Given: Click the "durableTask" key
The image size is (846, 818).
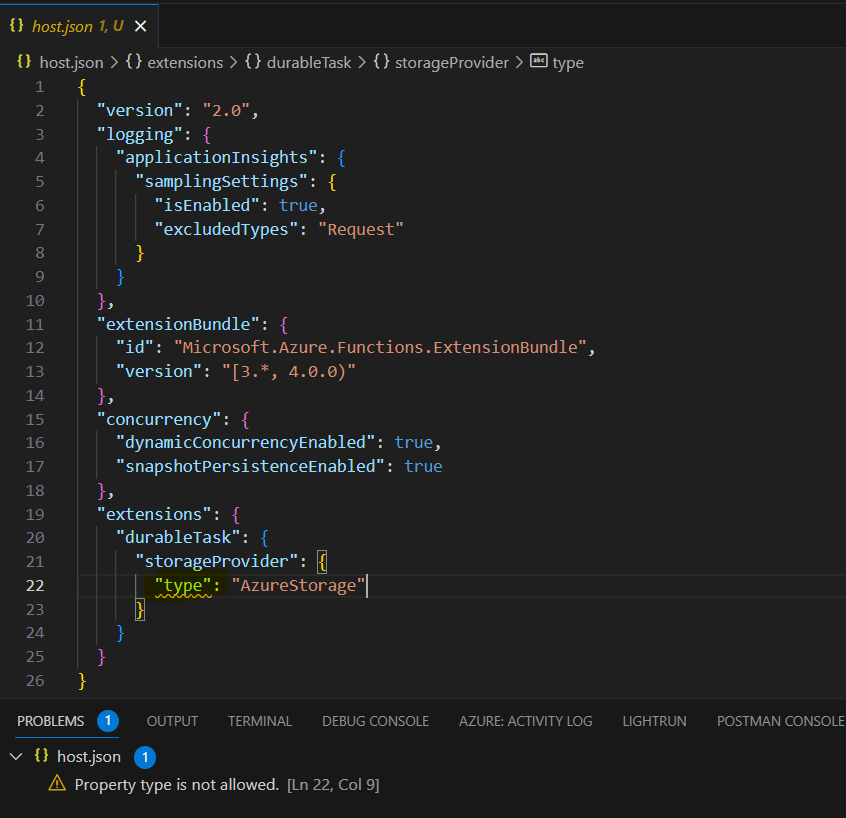Looking at the screenshot, I should pos(178,537).
